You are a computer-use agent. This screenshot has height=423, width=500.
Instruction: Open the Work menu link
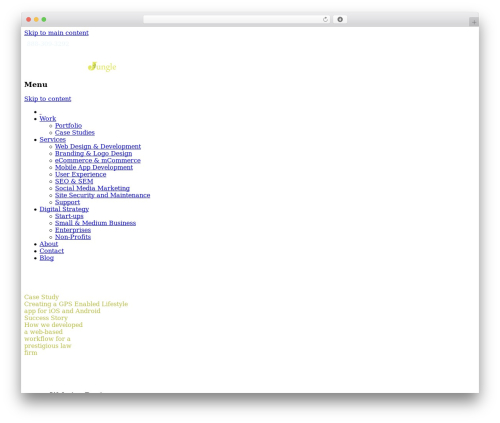pos(48,119)
